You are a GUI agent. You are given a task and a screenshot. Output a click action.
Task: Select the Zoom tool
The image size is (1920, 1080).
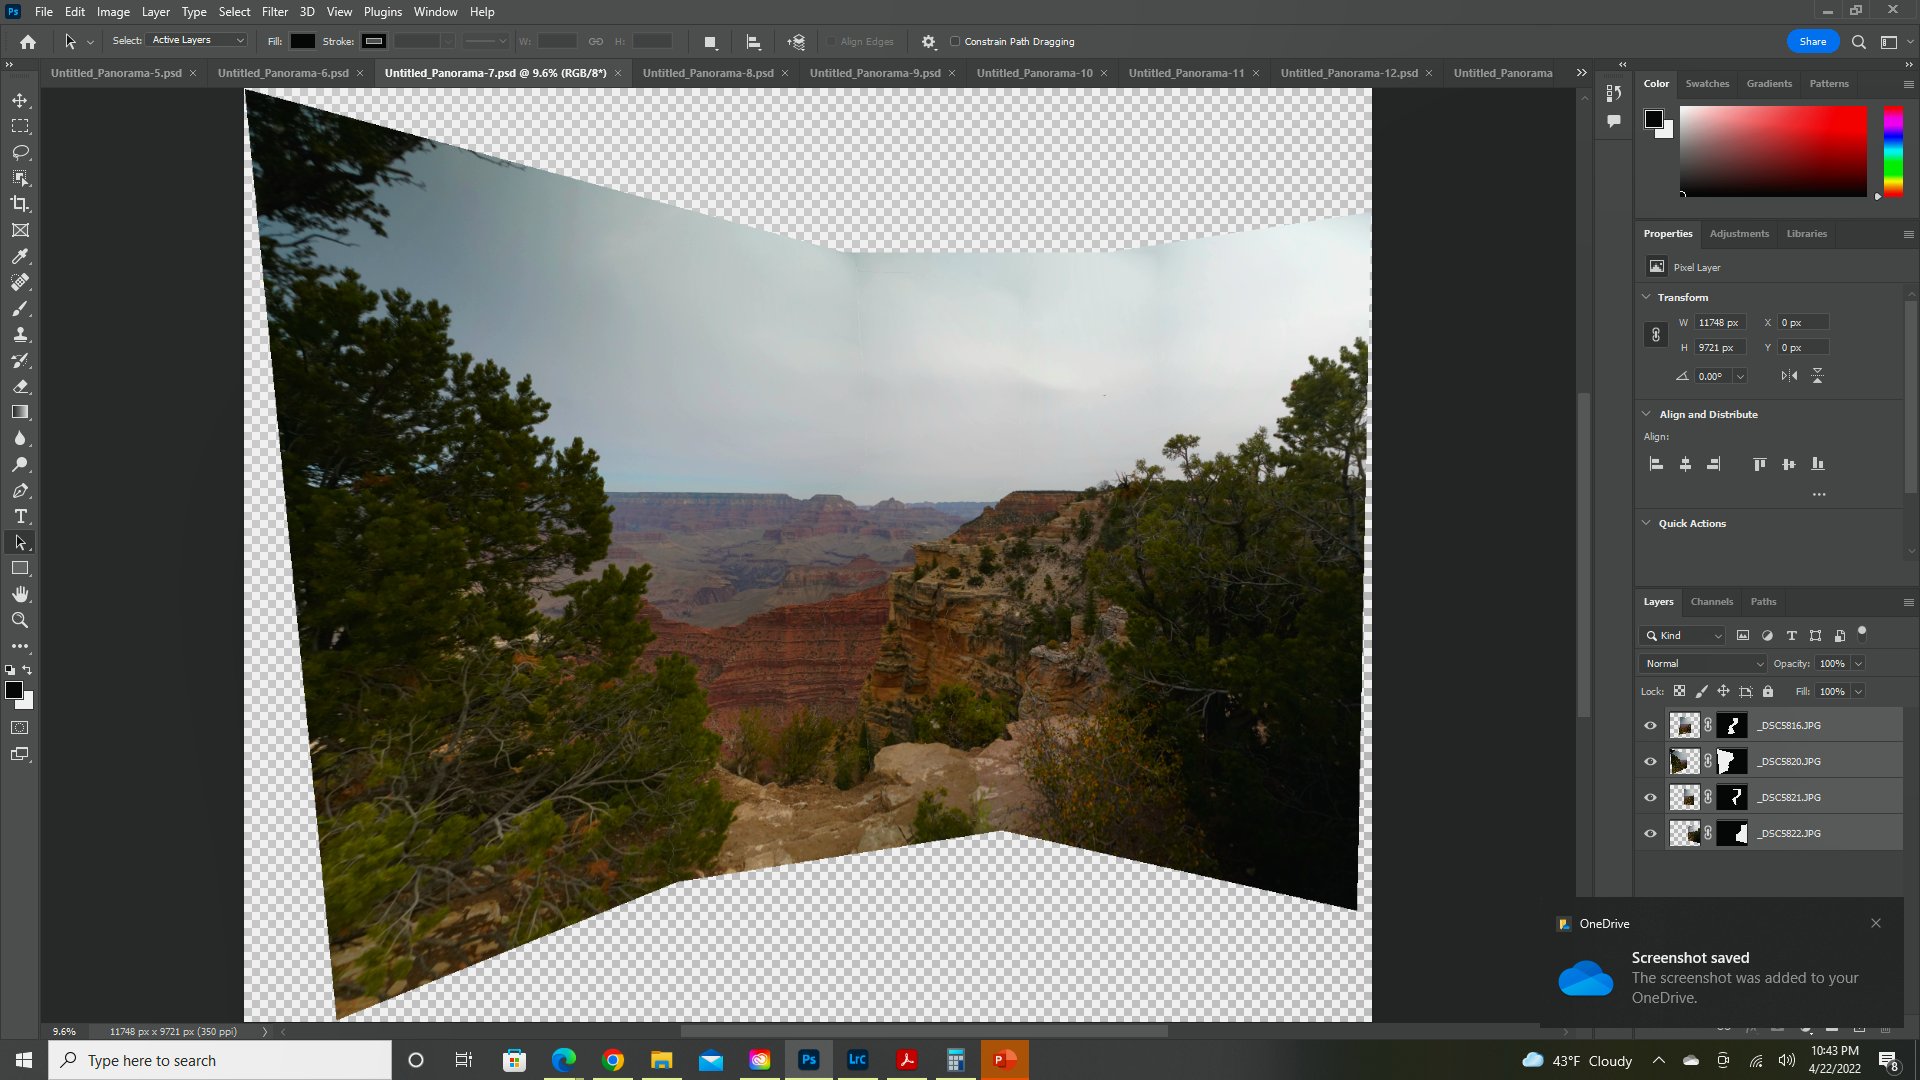pyautogui.click(x=20, y=620)
